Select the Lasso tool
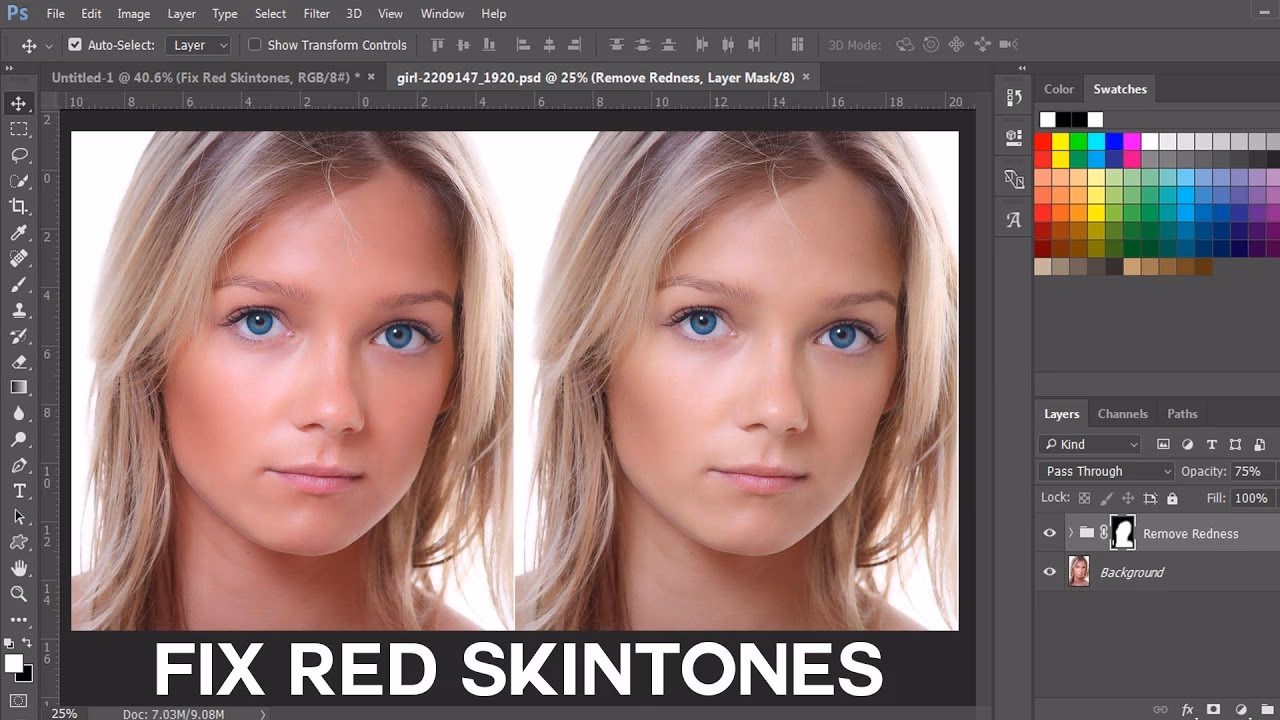 click(19, 155)
